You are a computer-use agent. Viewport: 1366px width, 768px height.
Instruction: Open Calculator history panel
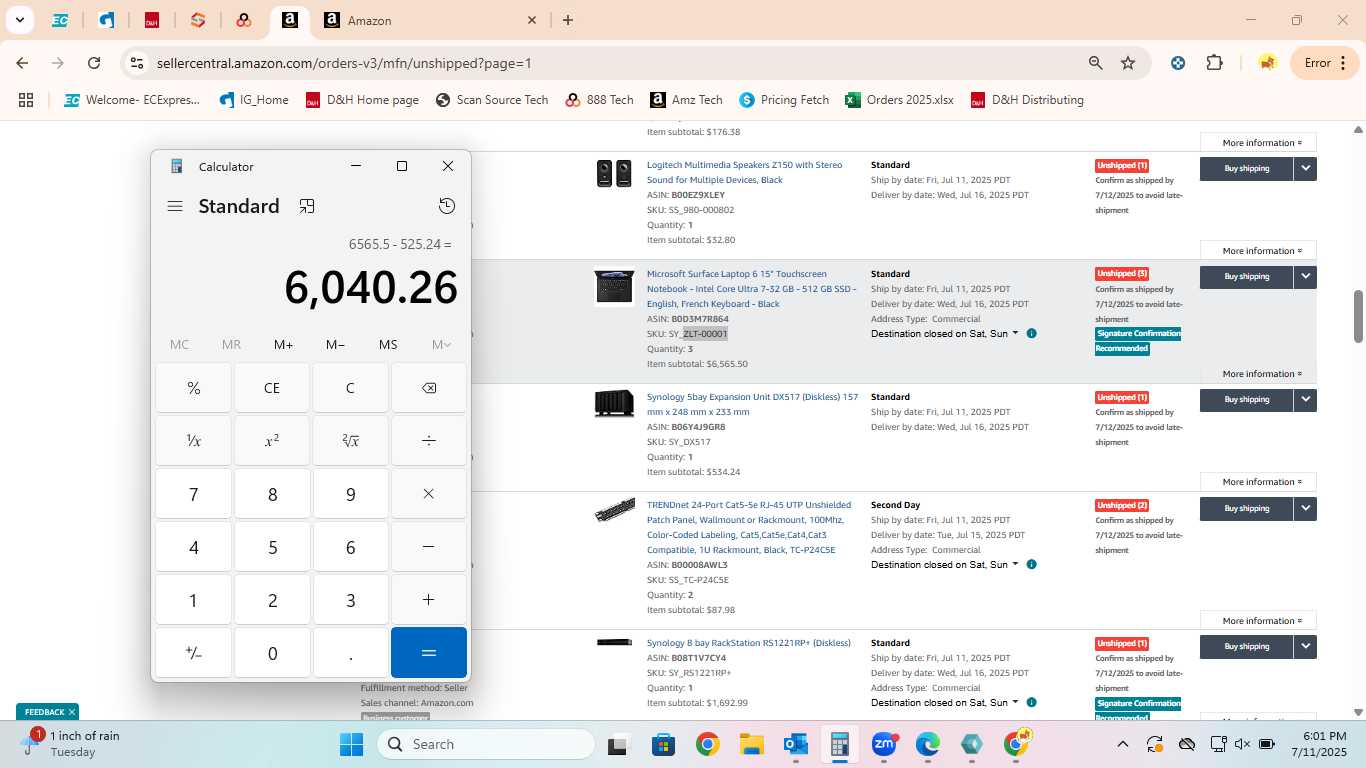447,206
